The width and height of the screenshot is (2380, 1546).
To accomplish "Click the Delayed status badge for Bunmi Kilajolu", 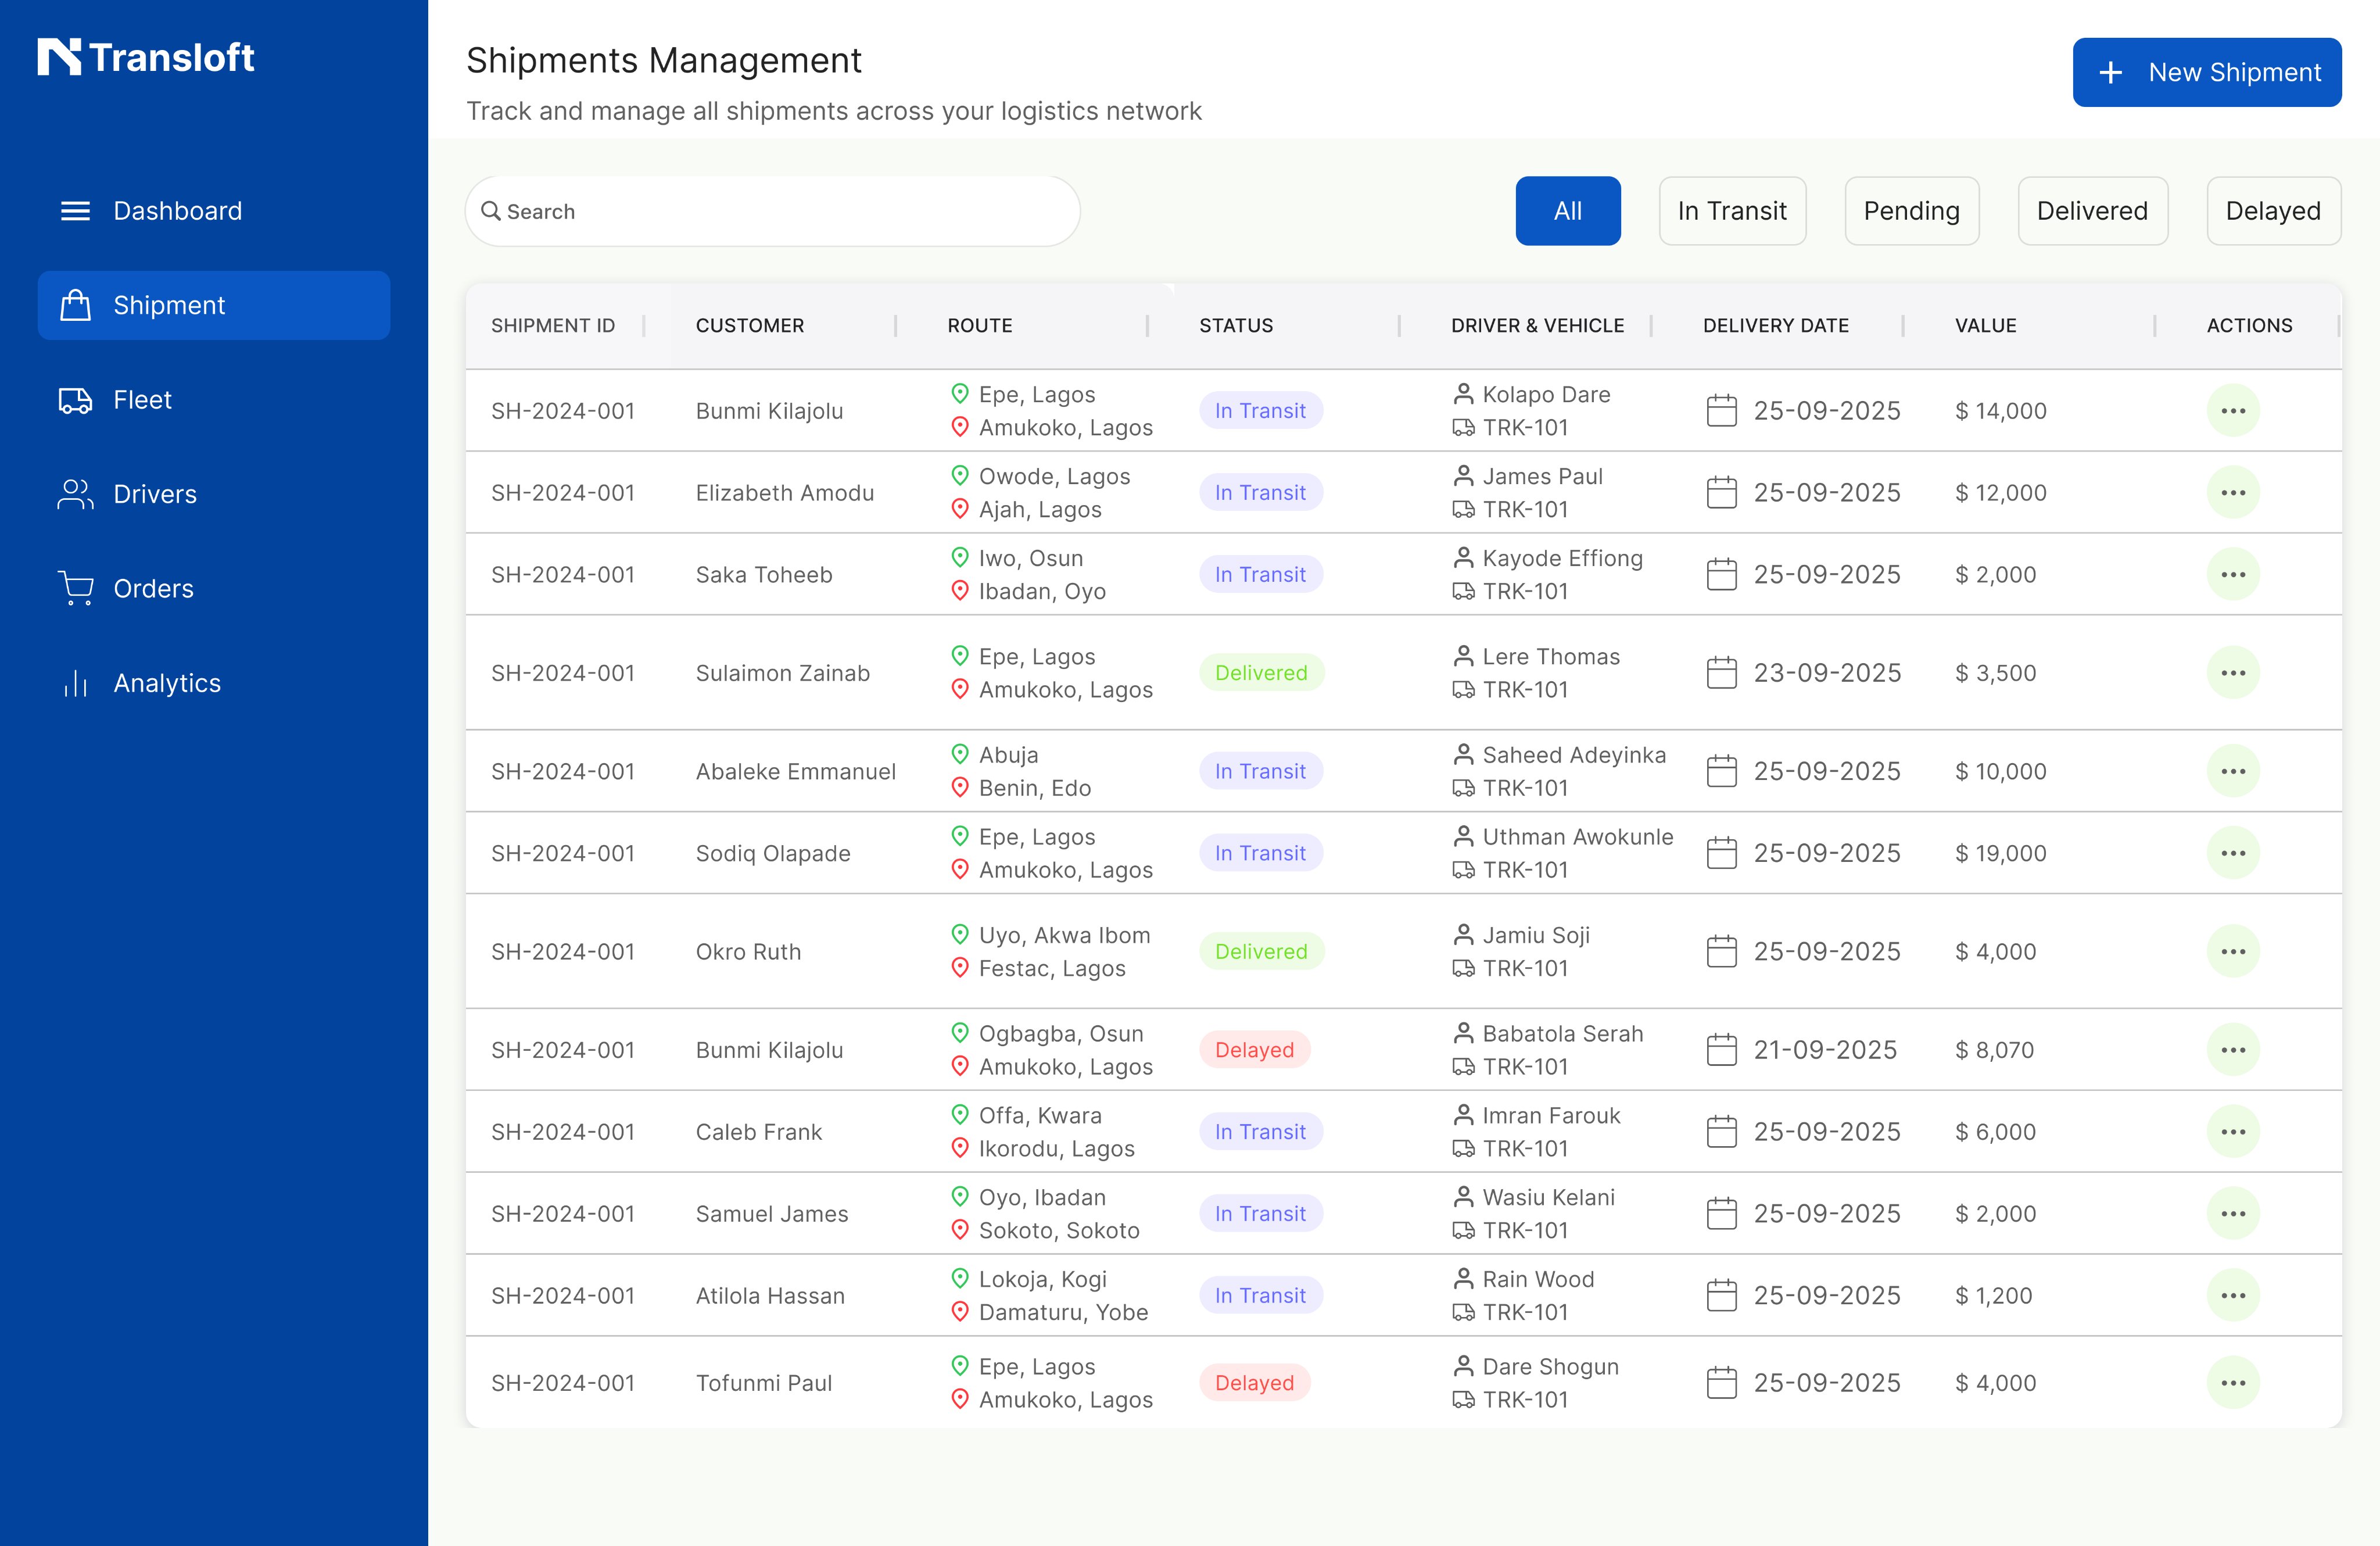I will 1254,1050.
